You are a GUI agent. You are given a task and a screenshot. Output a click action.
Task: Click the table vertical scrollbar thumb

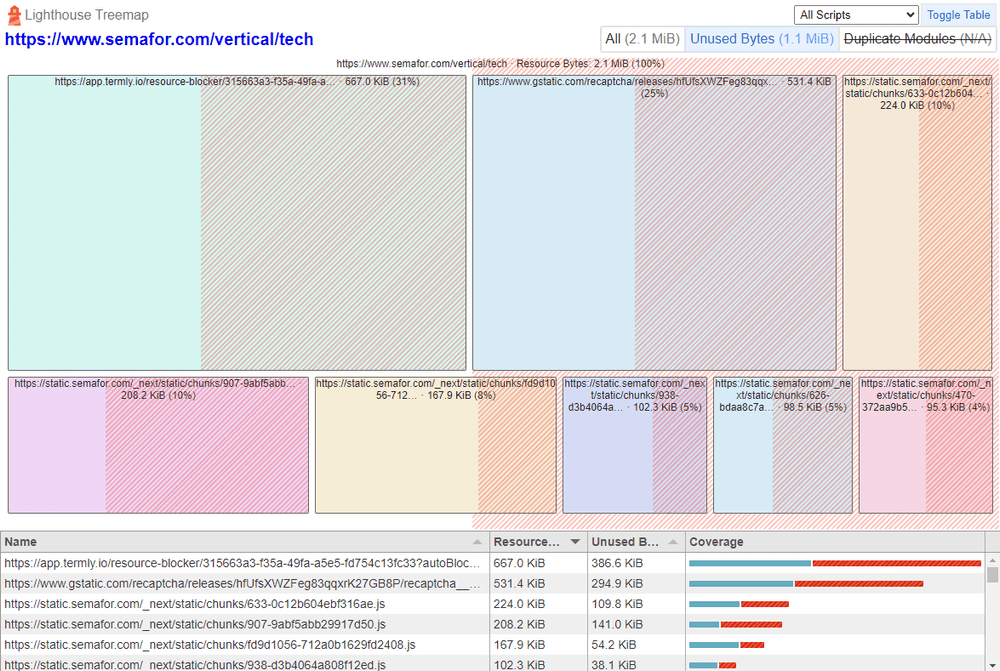pyautogui.click(x=992, y=574)
